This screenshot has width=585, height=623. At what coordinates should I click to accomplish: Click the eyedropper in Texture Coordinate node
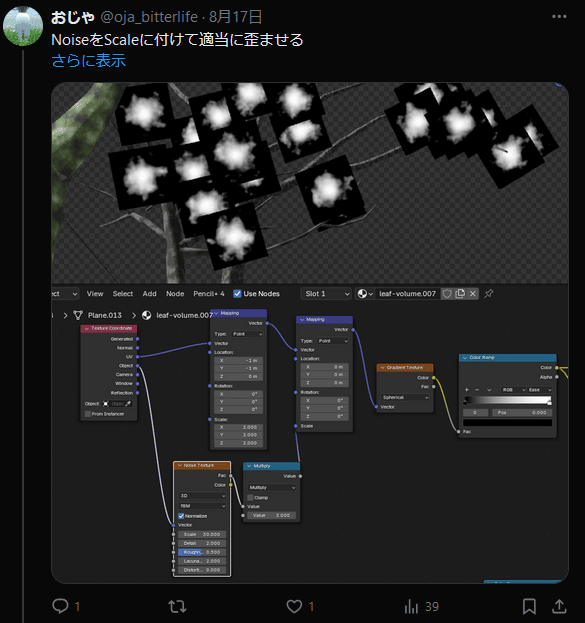pos(128,404)
